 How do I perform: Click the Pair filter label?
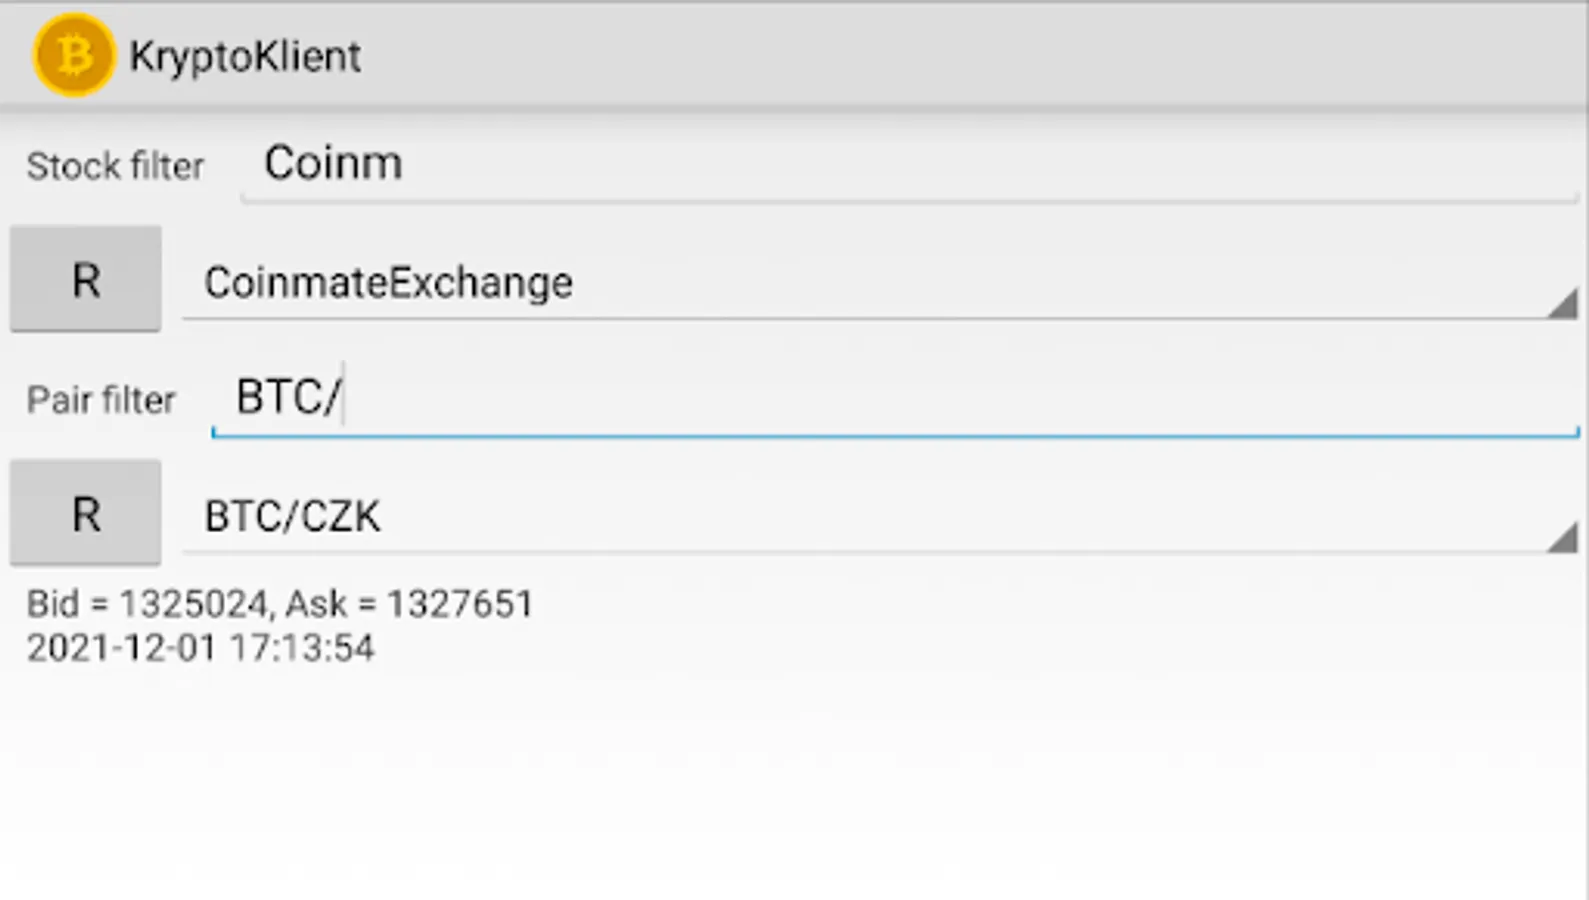[x=101, y=400]
